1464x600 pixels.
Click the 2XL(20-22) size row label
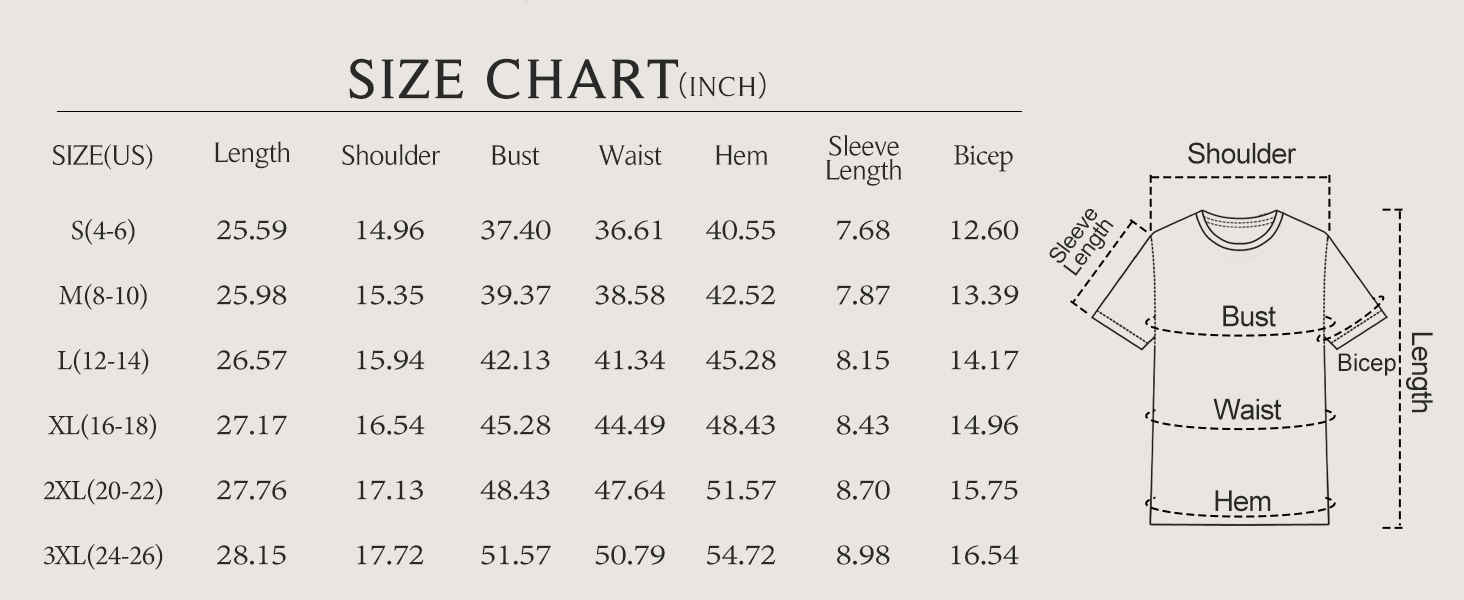coord(103,491)
